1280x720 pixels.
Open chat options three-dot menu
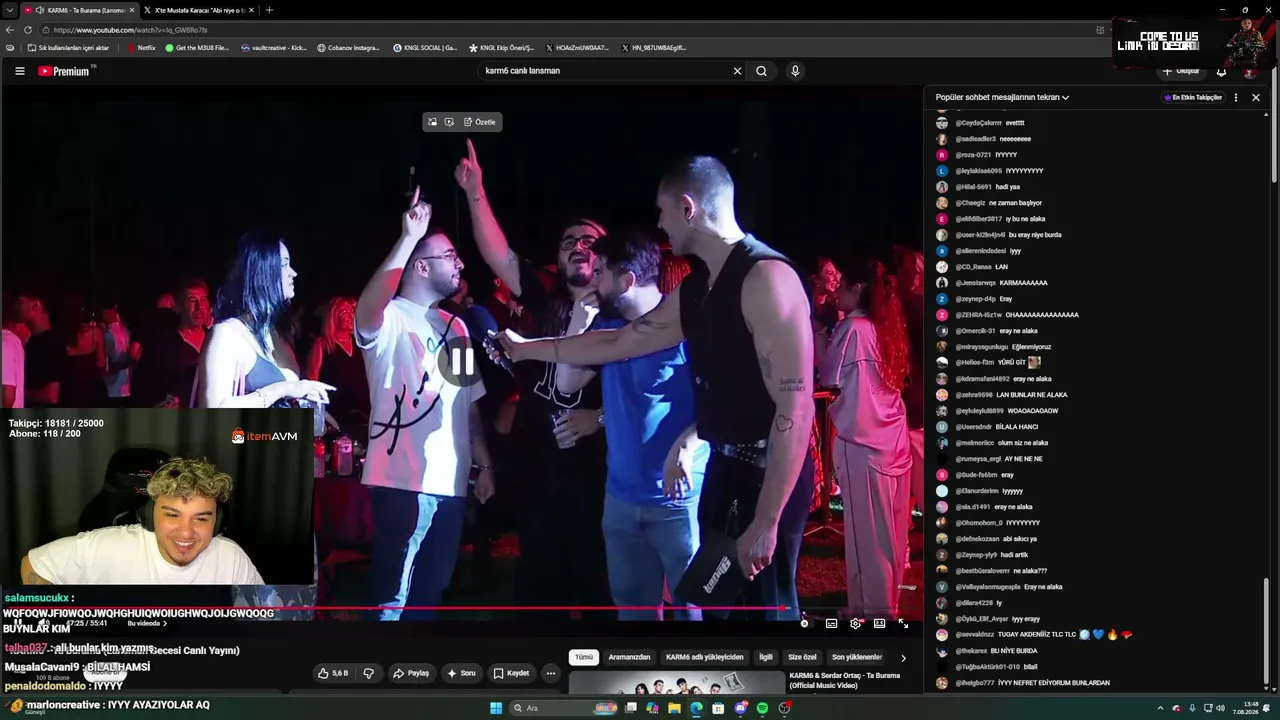1236,97
